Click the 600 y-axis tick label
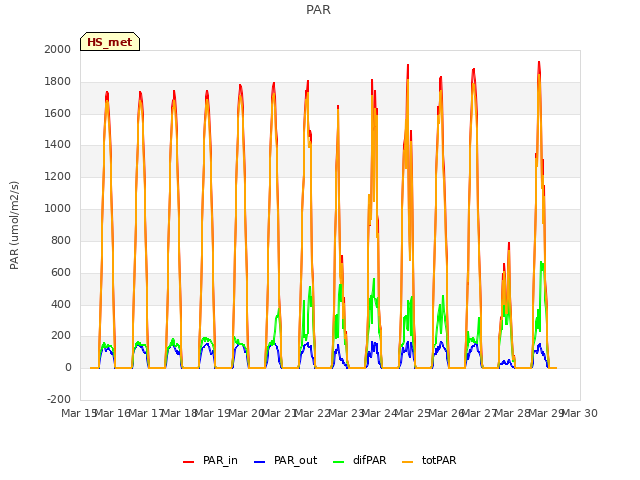The width and height of the screenshot is (640, 480). point(61,273)
